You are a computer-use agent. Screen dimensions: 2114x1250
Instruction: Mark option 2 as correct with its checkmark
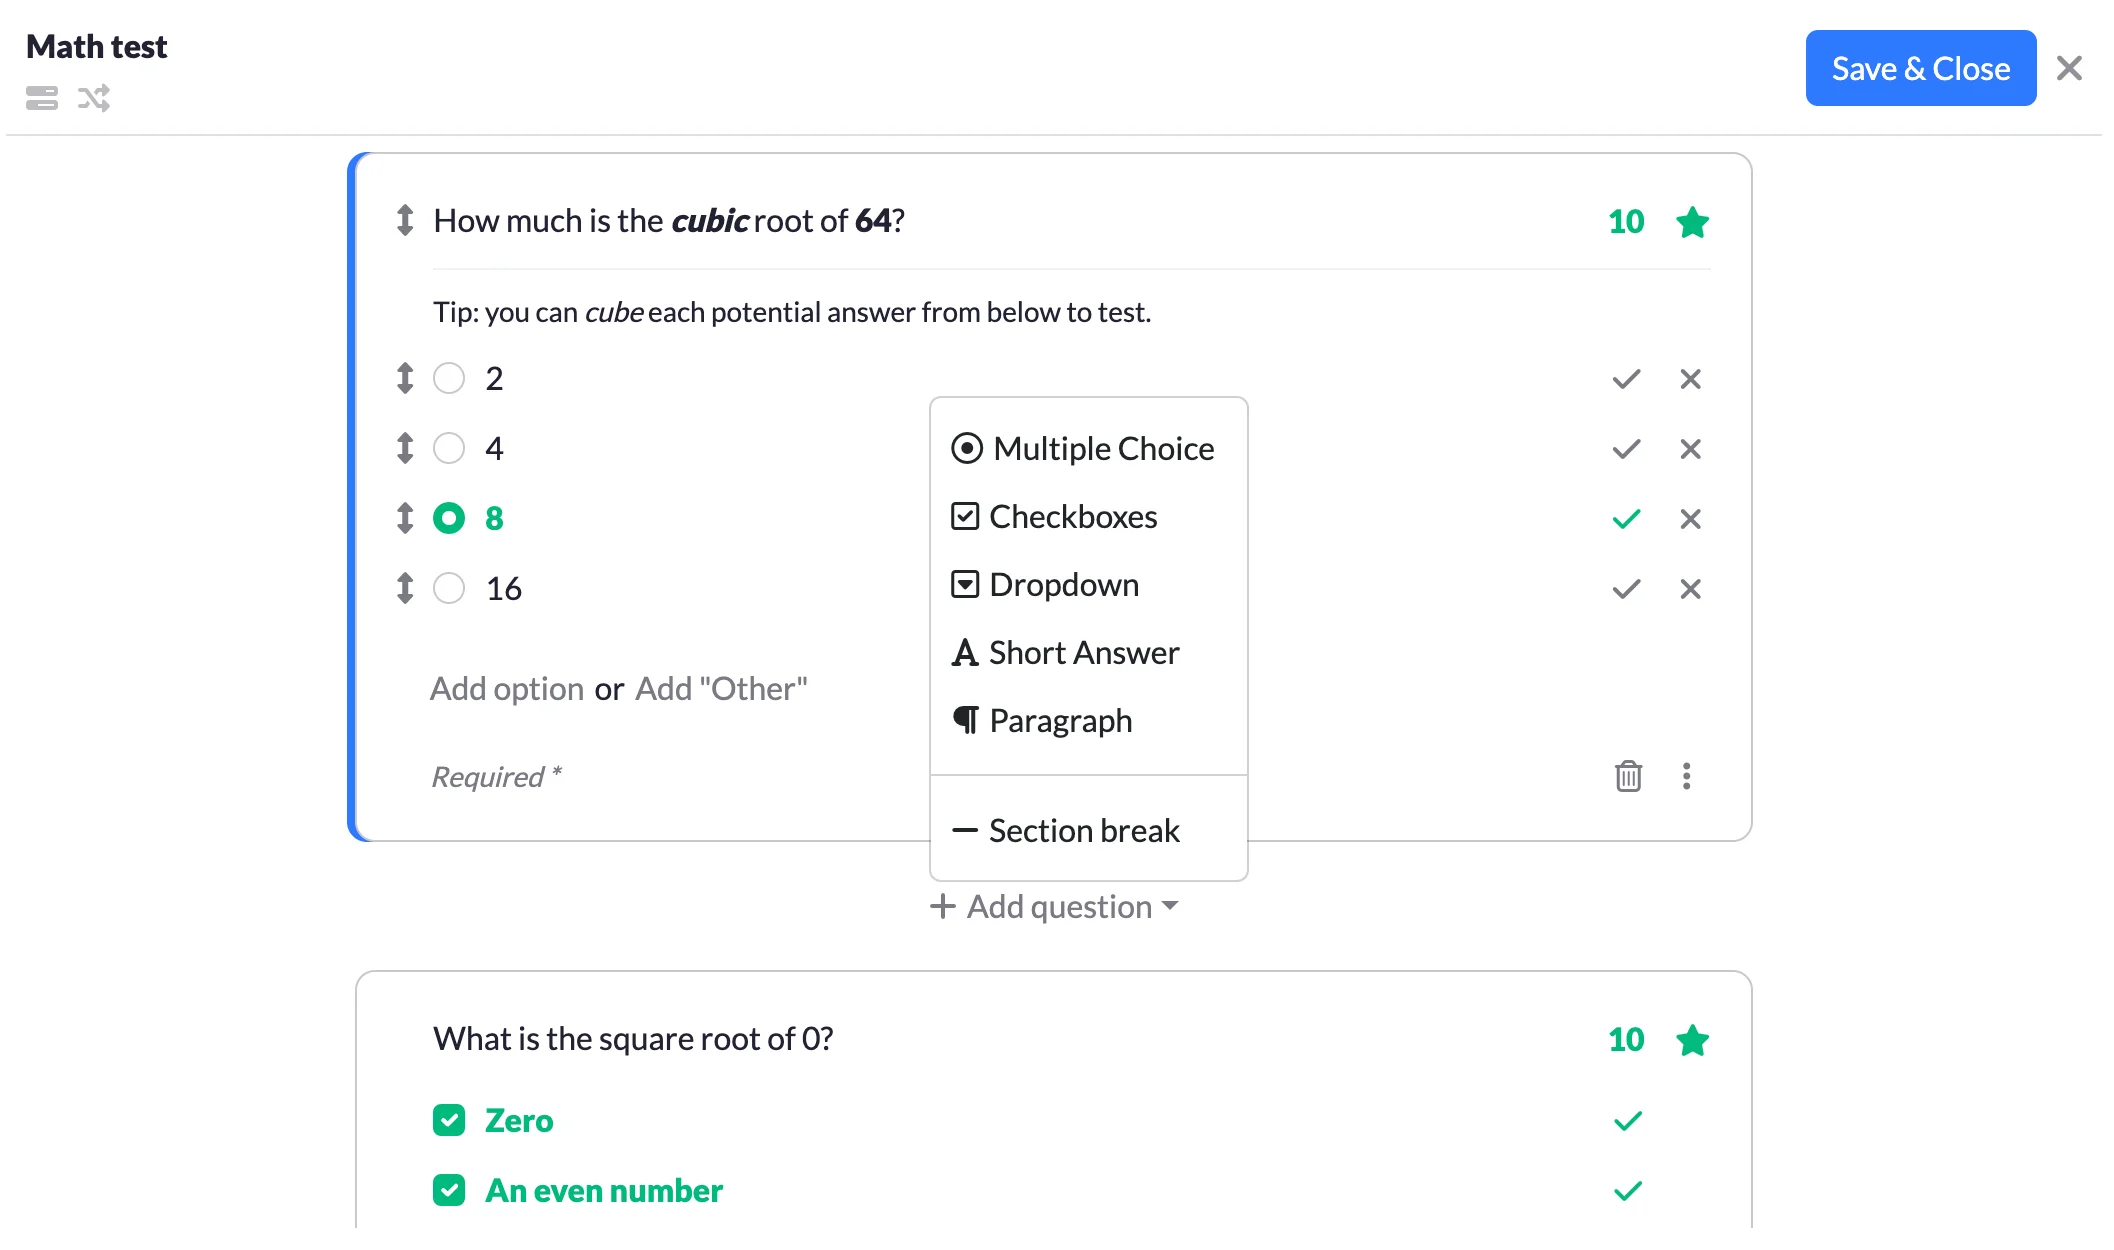pos(1627,379)
